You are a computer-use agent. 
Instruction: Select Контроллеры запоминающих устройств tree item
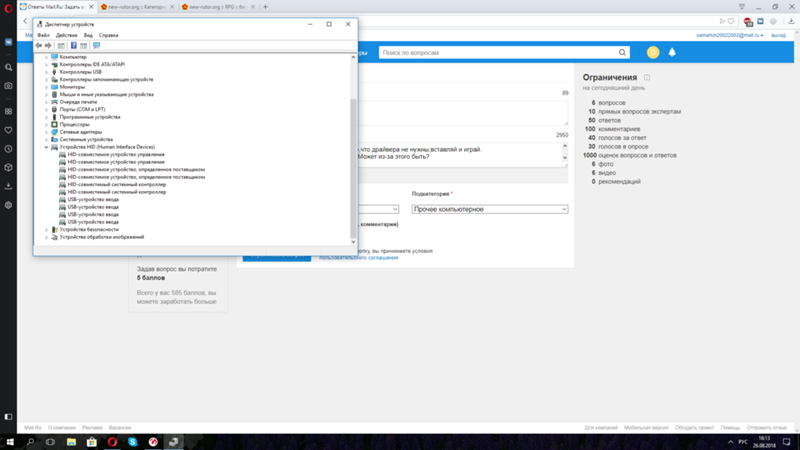click(106, 80)
